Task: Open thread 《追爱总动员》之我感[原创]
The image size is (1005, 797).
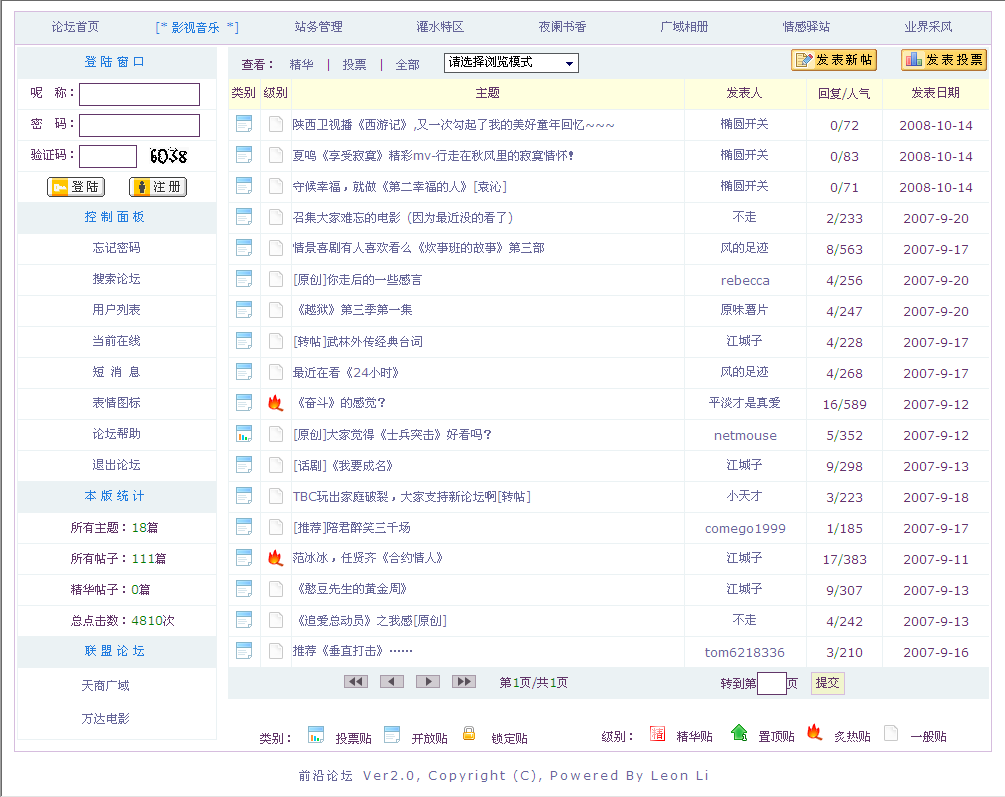Action: [370, 621]
